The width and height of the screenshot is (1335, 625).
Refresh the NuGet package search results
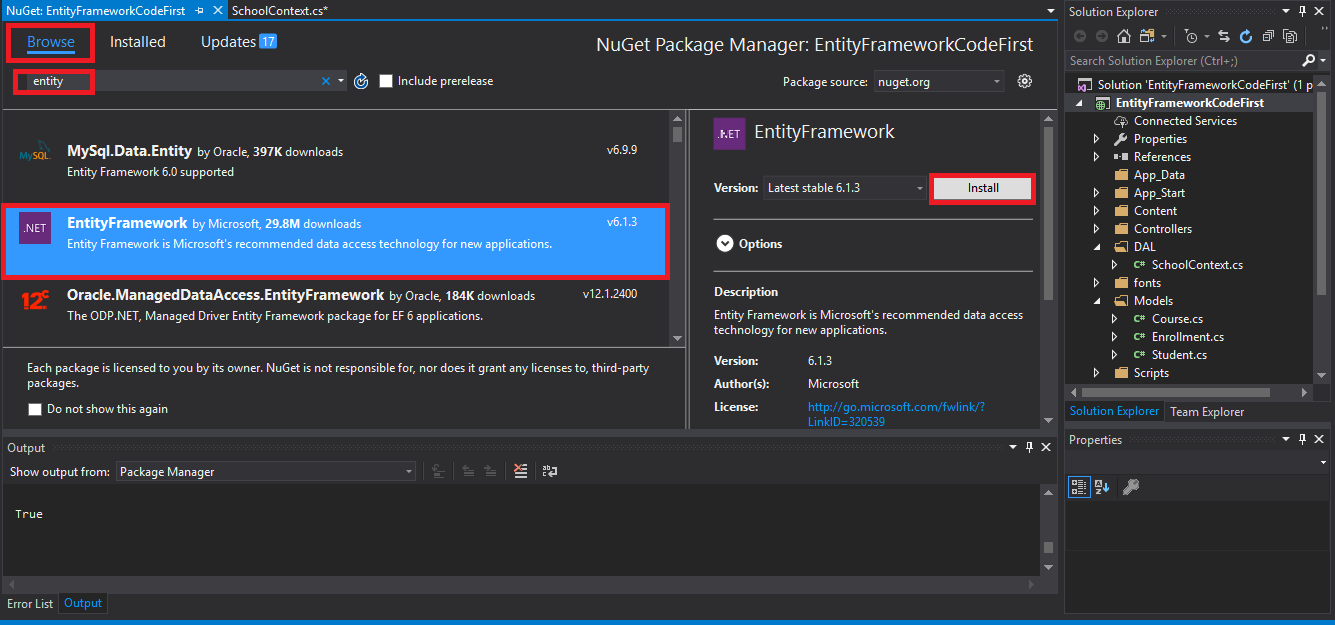point(362,81)
